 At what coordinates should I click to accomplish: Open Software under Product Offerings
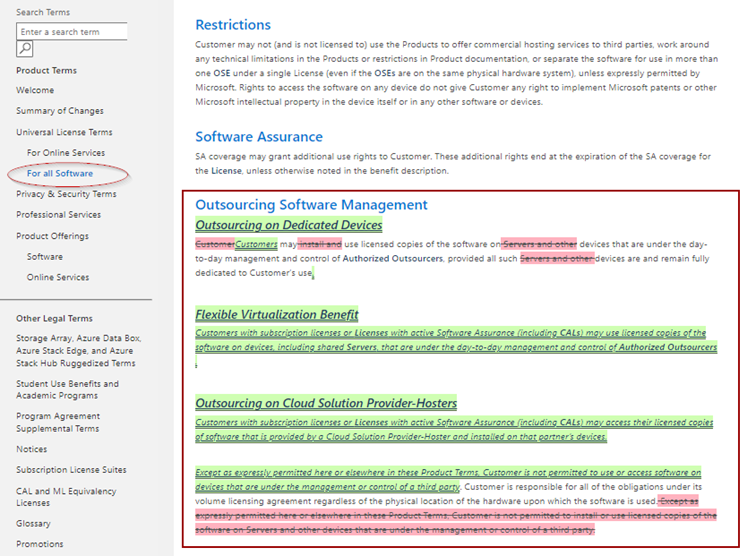click(x=45, y=257)
